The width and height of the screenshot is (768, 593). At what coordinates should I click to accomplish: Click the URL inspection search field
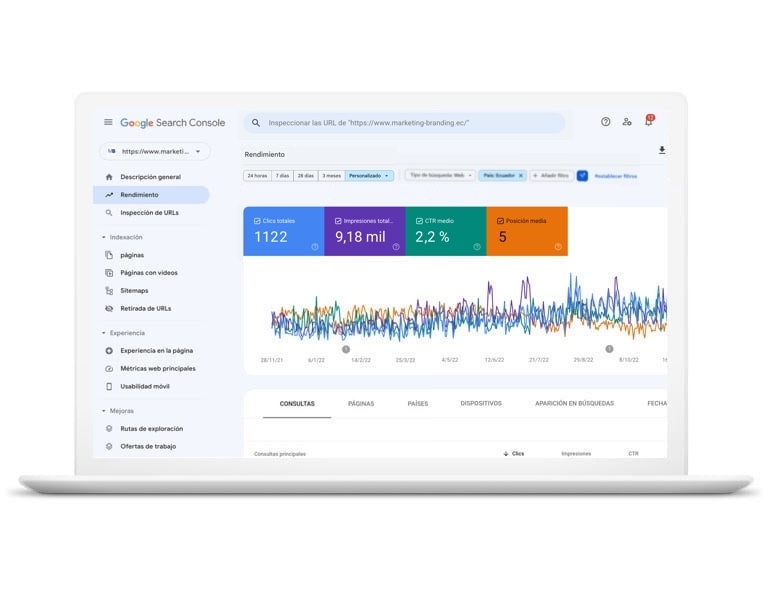point(405,123)
